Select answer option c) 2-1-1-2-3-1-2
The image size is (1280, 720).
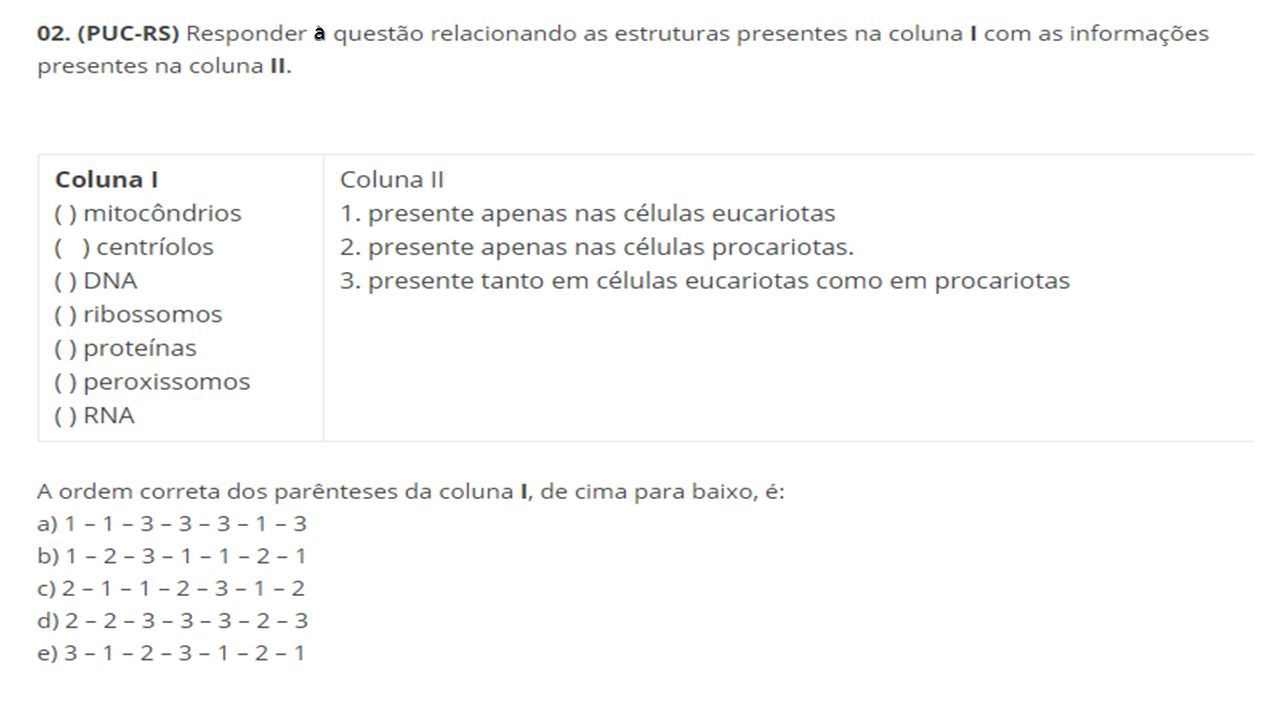171,589
